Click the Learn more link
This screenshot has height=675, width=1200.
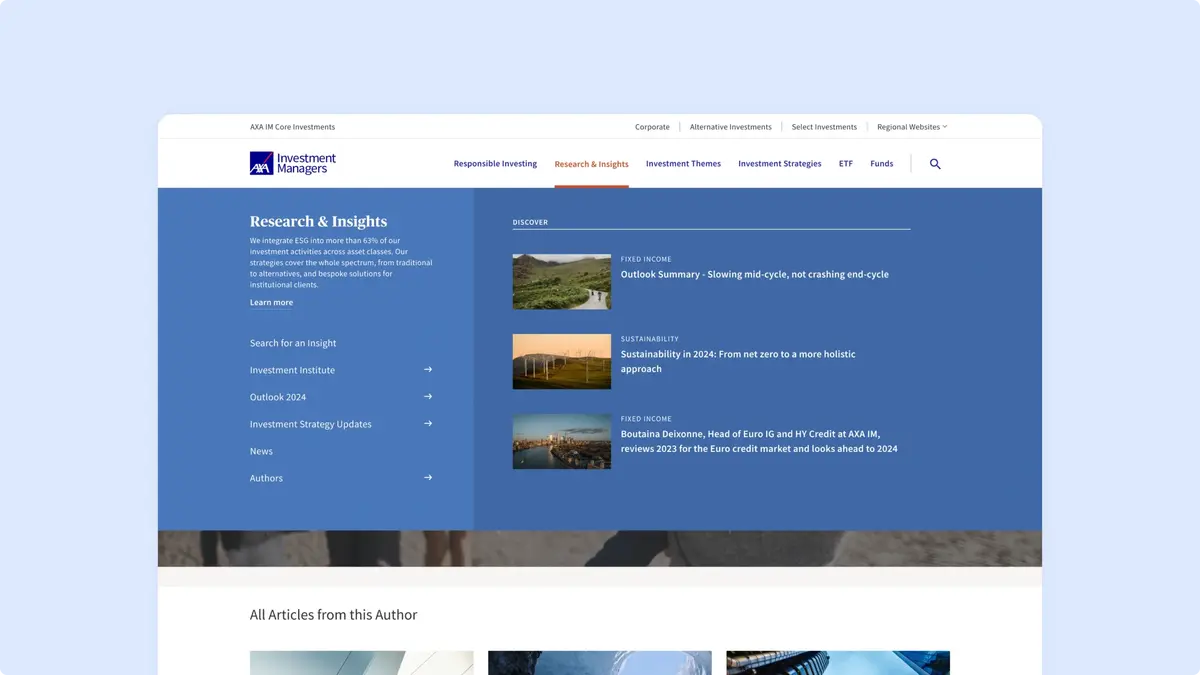point(271,303)
